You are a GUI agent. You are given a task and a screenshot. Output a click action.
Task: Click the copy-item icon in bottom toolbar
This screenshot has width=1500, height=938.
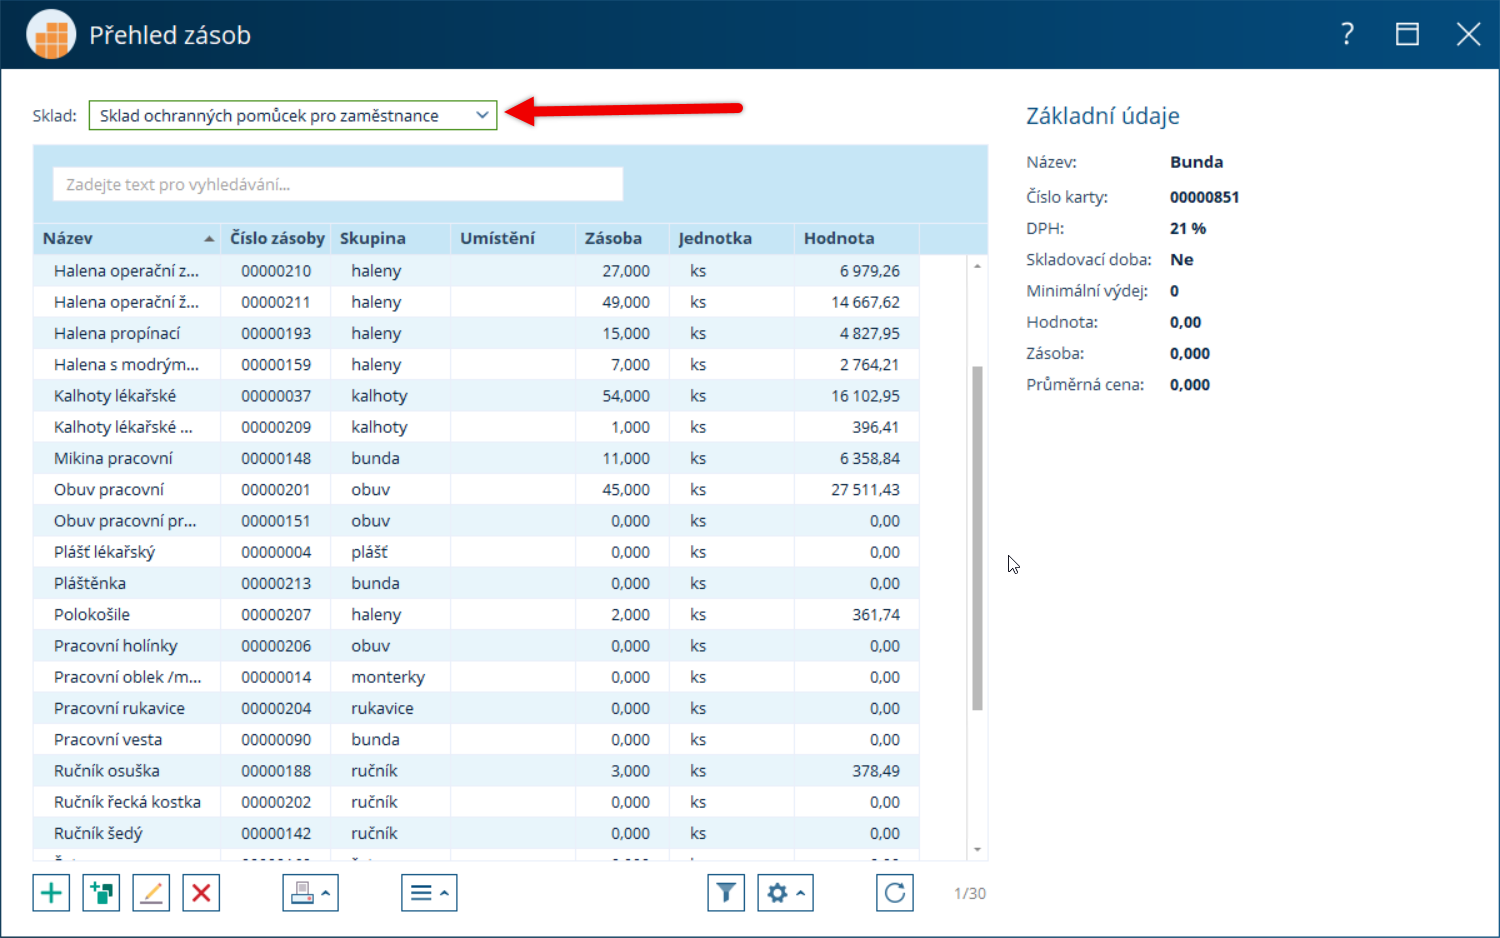101,893
